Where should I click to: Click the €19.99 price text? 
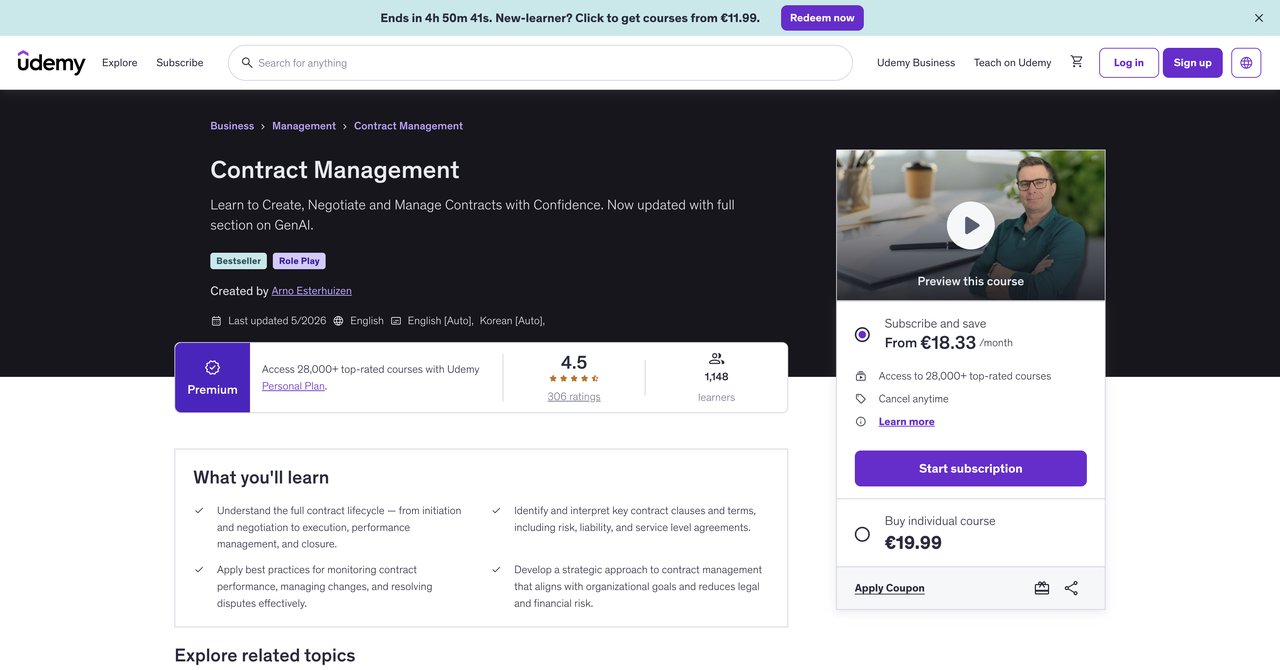(913, 543)
